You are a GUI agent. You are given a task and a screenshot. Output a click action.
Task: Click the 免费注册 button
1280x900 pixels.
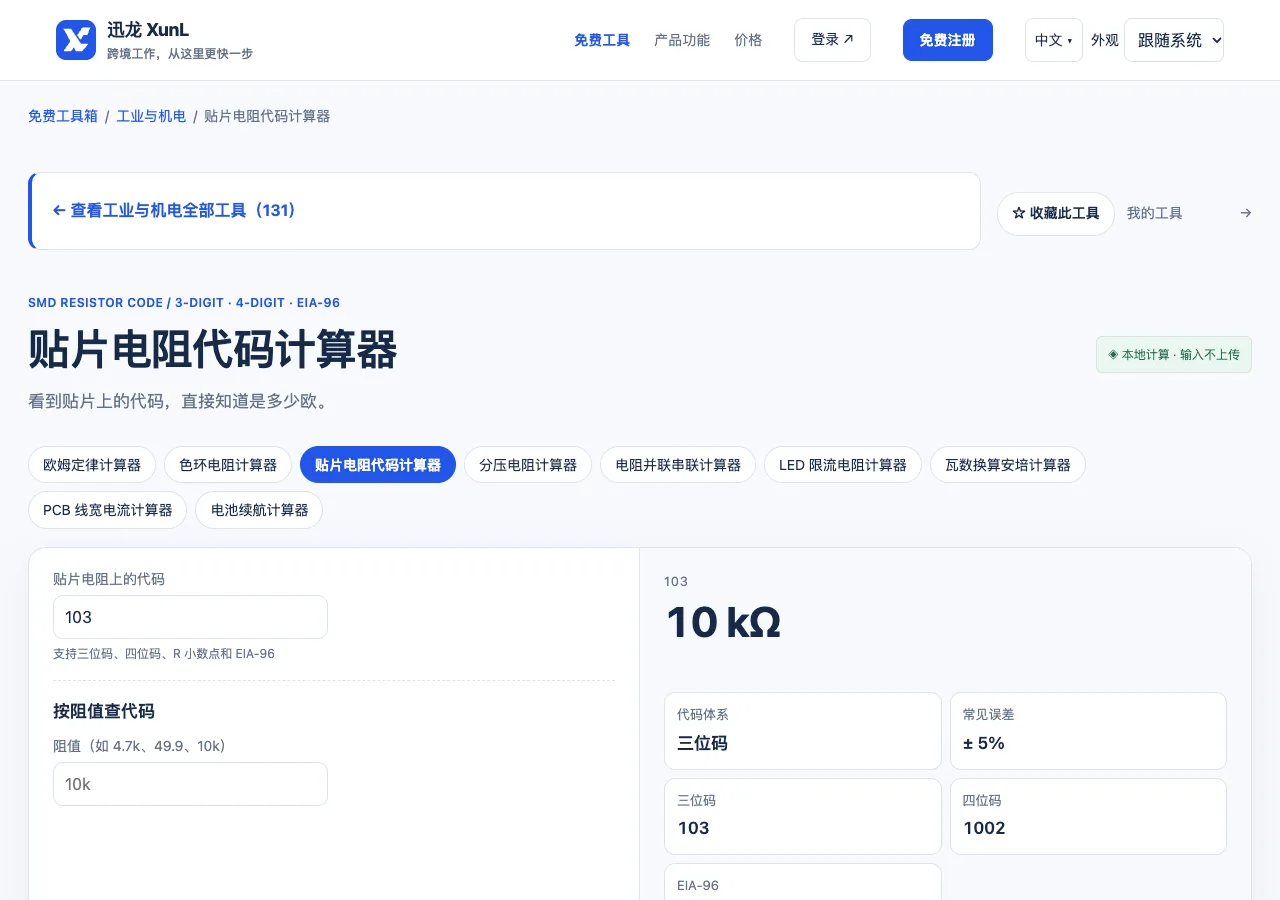pyautogui.click(x=947, y=40)
